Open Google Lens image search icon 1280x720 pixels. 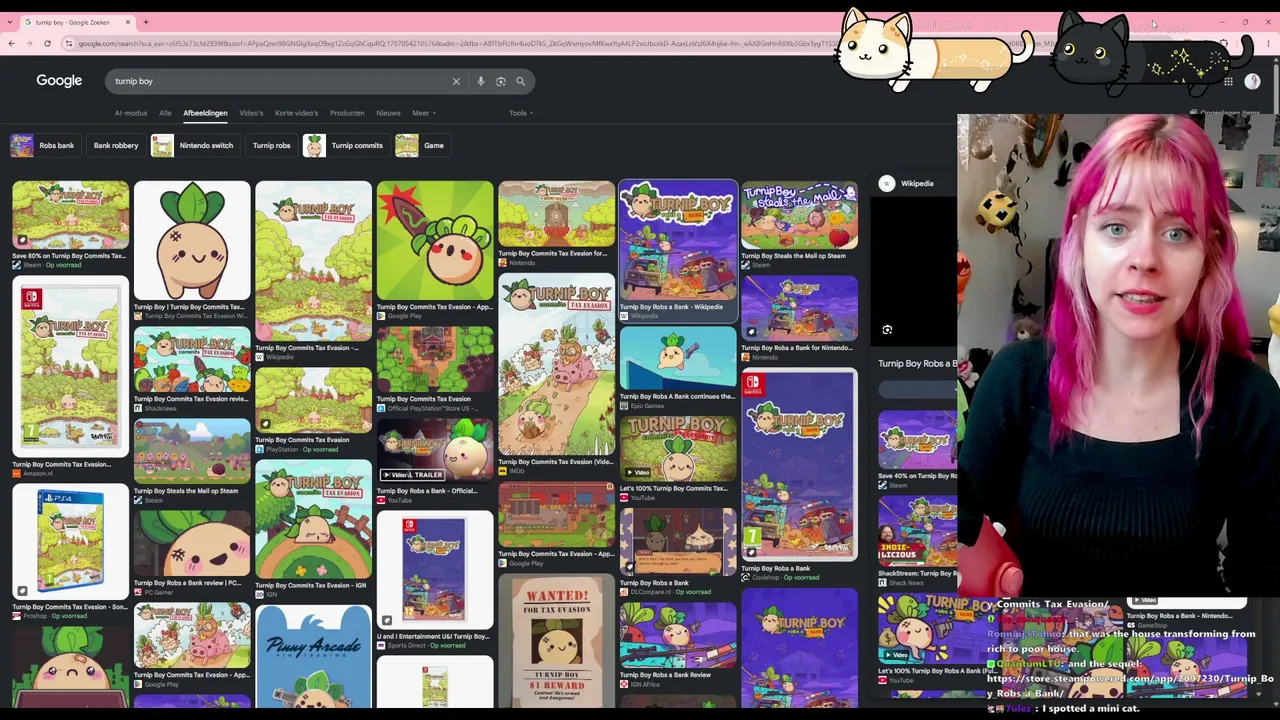pos(501,81)
